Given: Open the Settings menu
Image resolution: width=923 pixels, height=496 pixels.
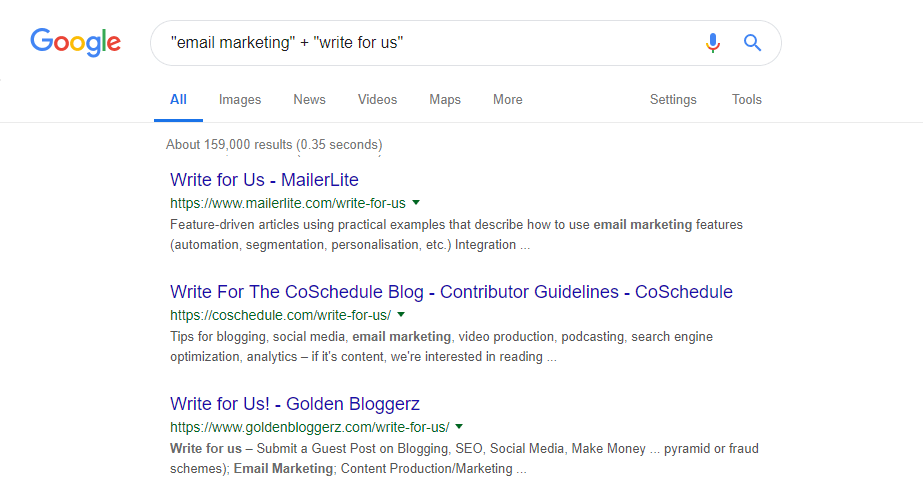Looking at the screenshot, I should pyautogui.click(x=673, y=100).
